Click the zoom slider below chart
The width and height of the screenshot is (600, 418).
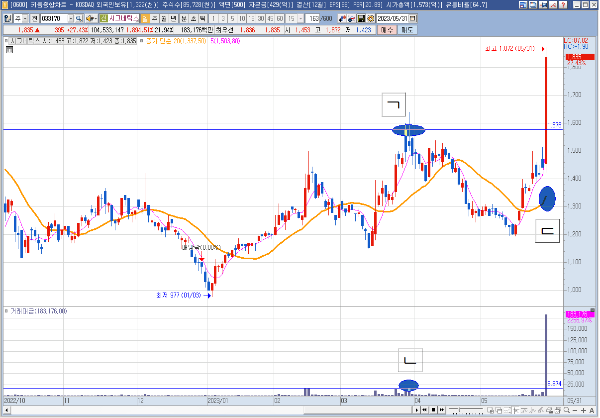point(466,410)
